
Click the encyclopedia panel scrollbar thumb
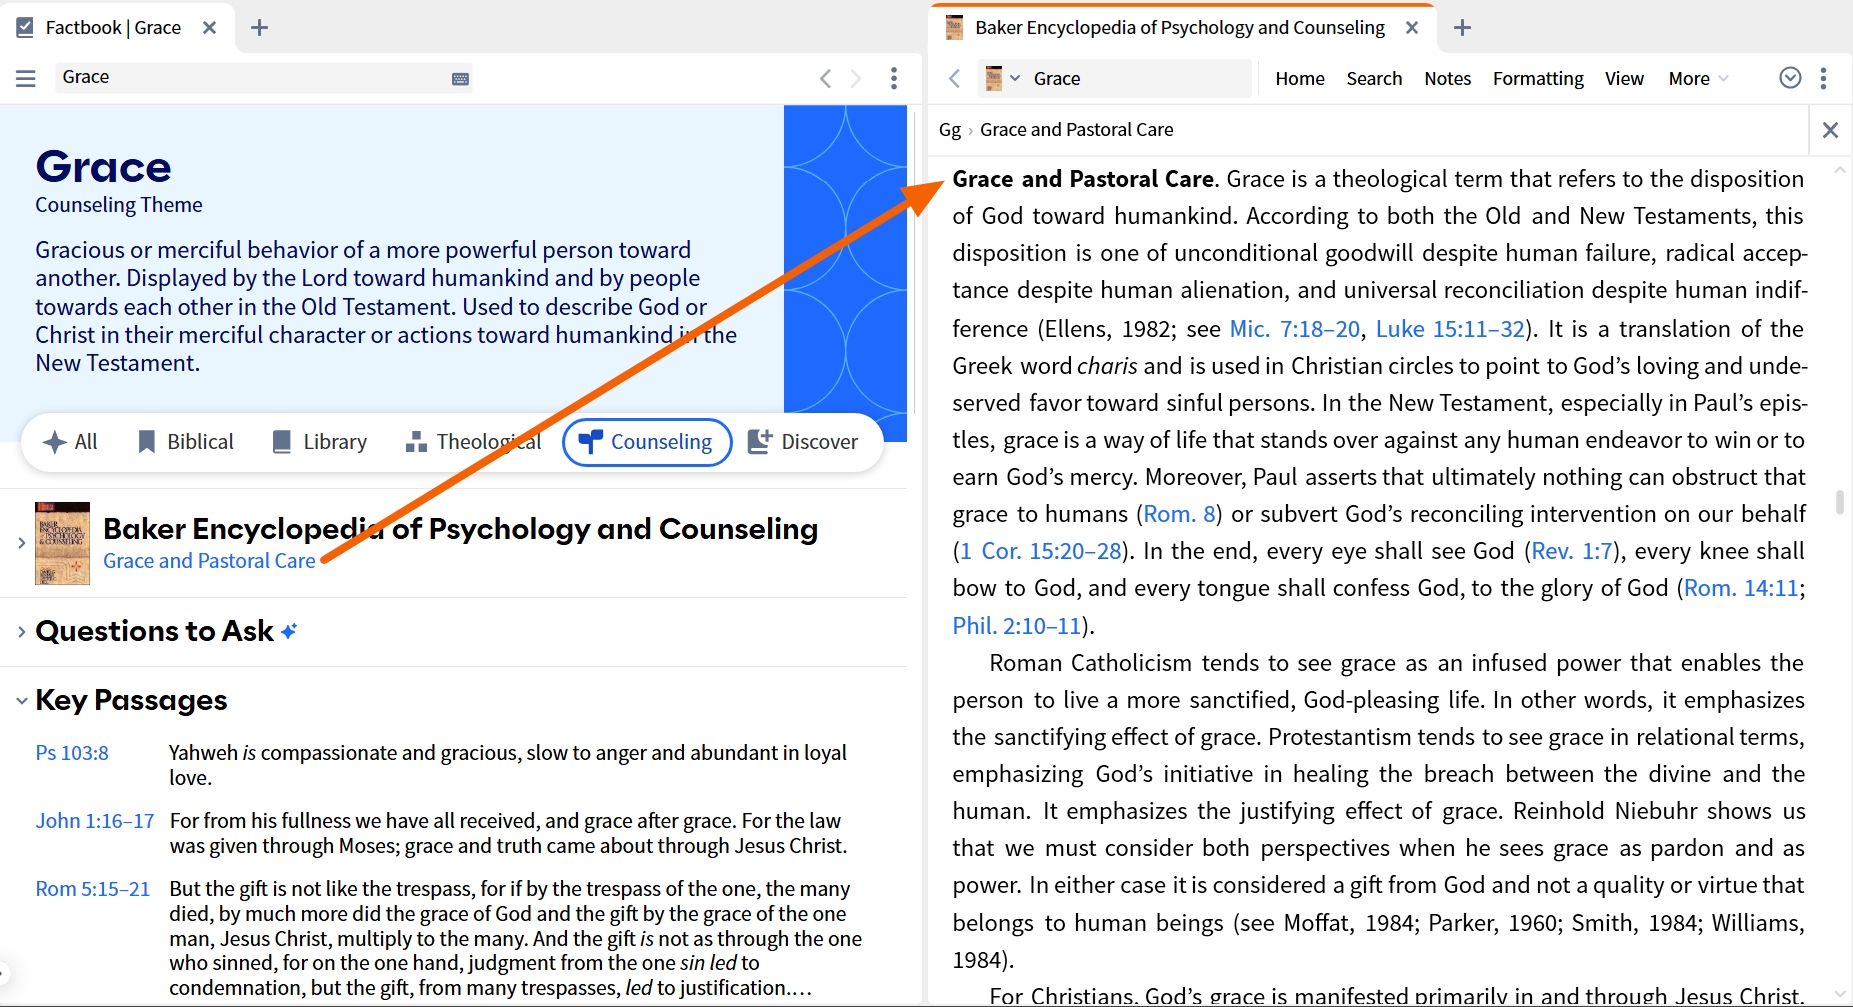click(x=1840, y=502)
